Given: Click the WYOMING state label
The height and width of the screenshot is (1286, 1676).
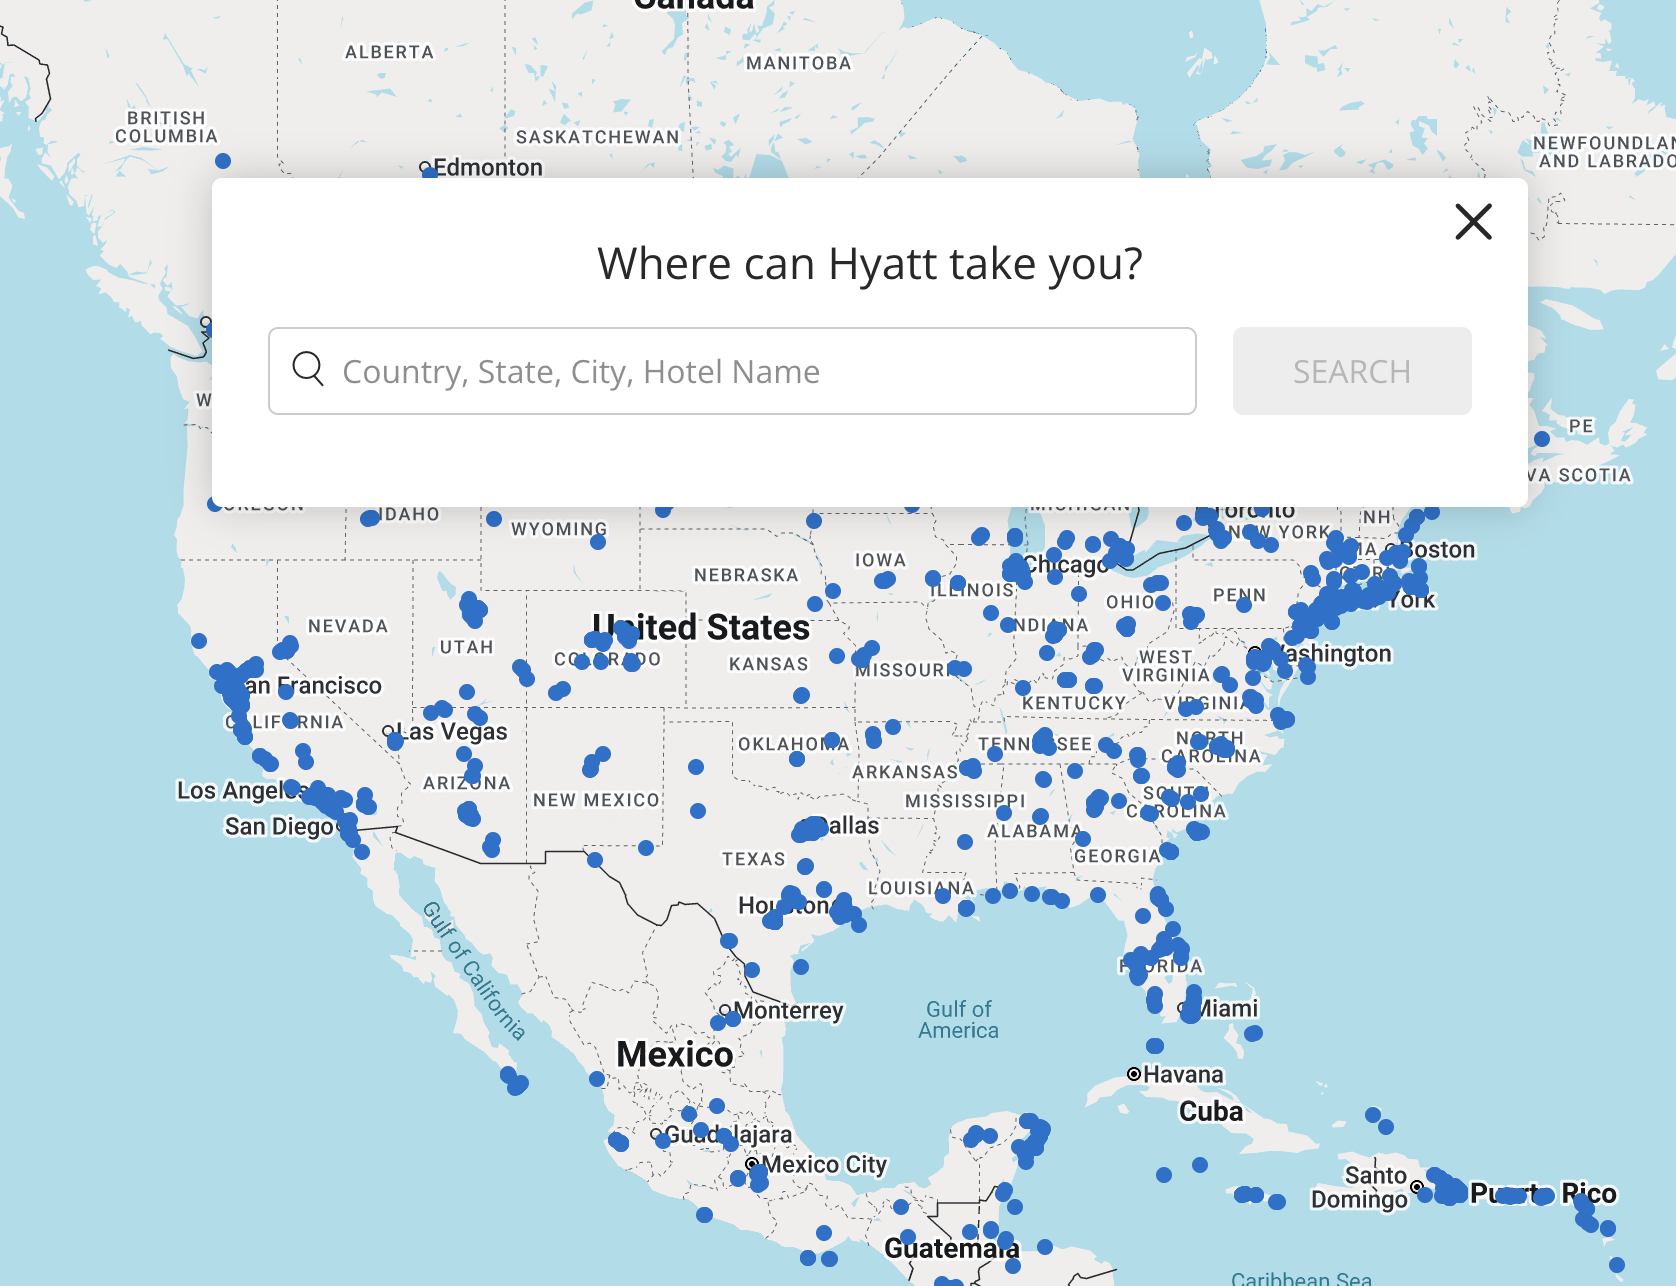Looking at the screenshot, I should (x=560, y=529).
